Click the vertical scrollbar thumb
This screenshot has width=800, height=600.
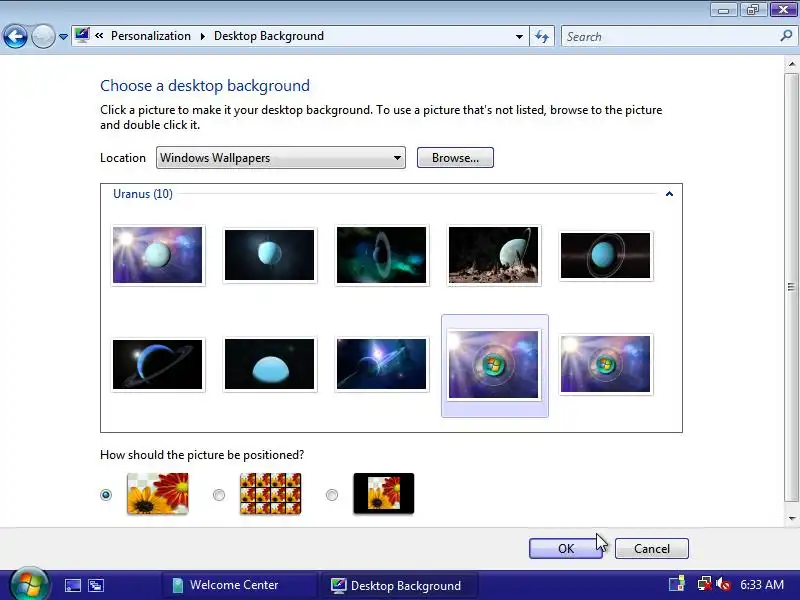792,287
